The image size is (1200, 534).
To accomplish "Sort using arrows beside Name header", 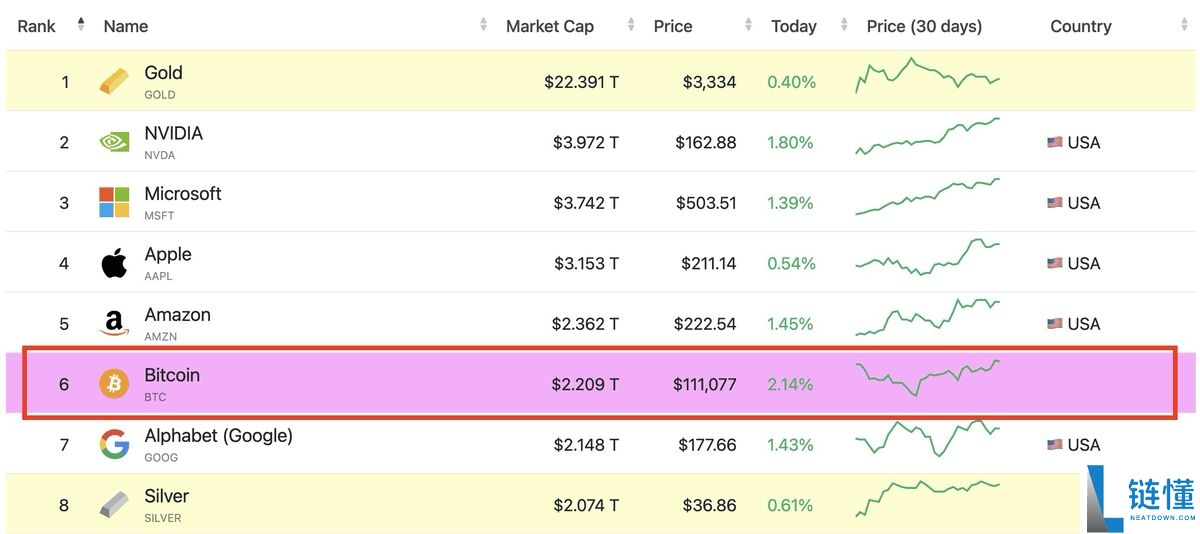I will coord(484,25).
